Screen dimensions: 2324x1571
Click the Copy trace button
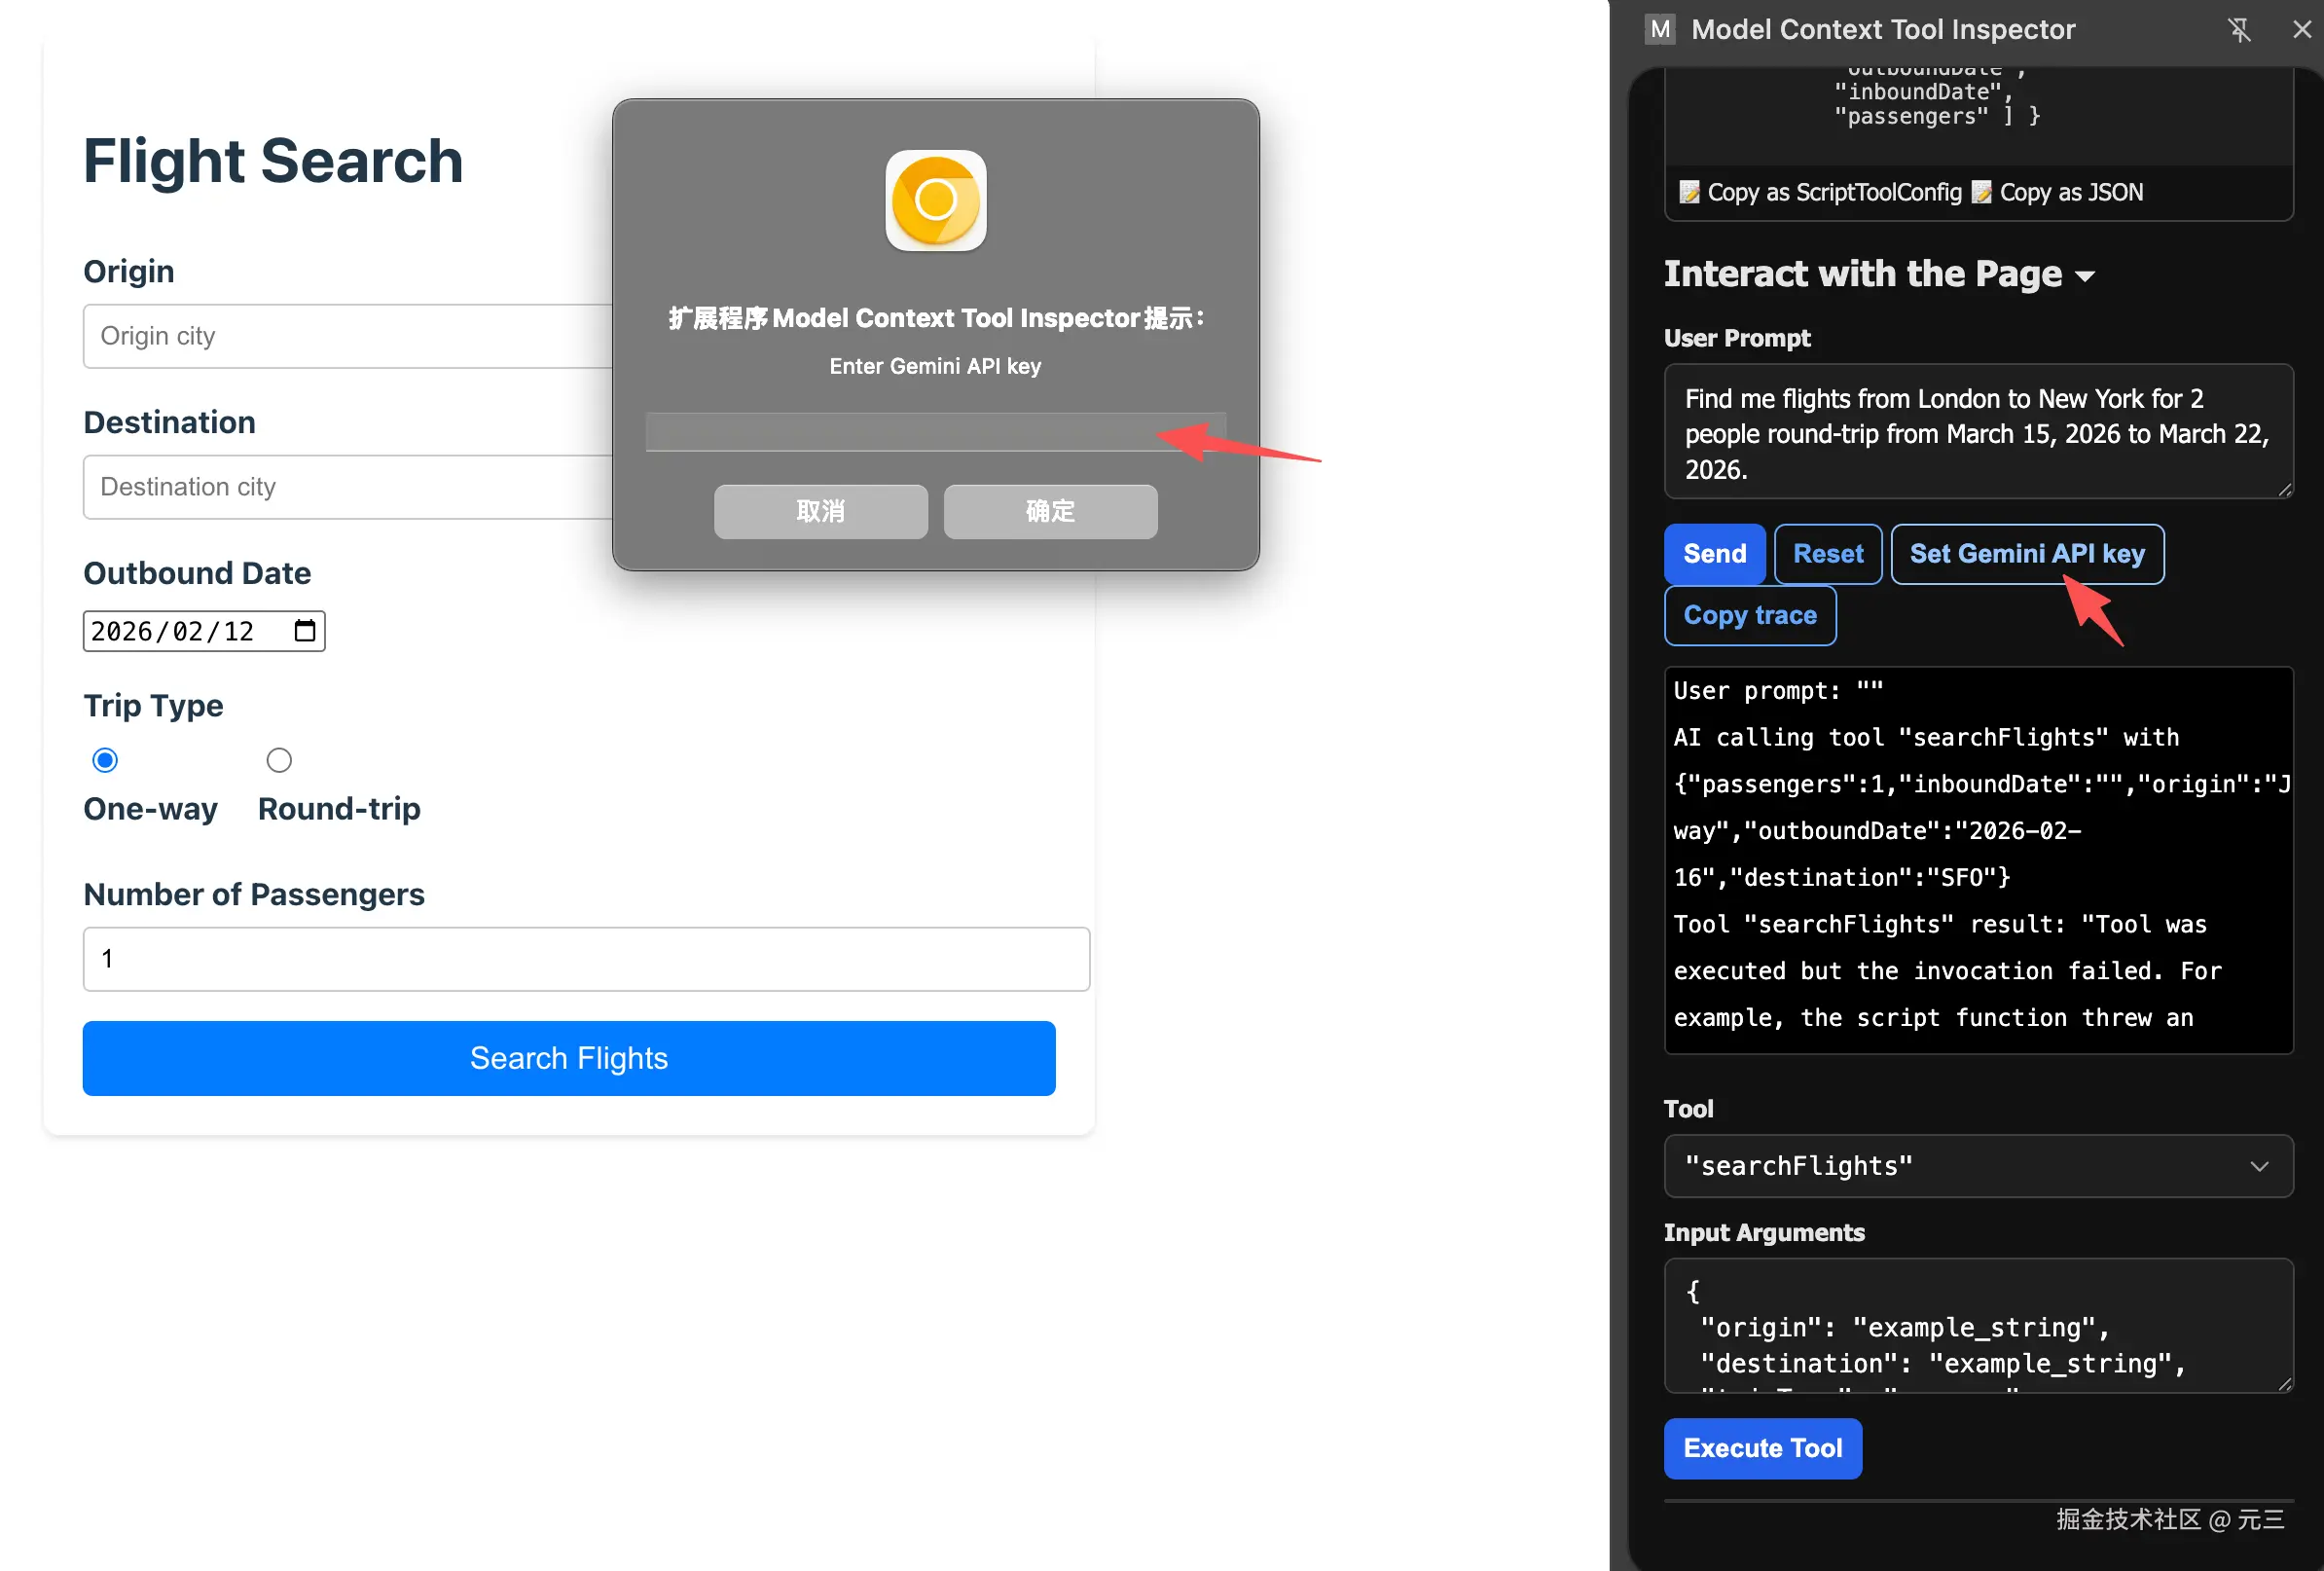pyautogui.click(x=1749, y=616)
